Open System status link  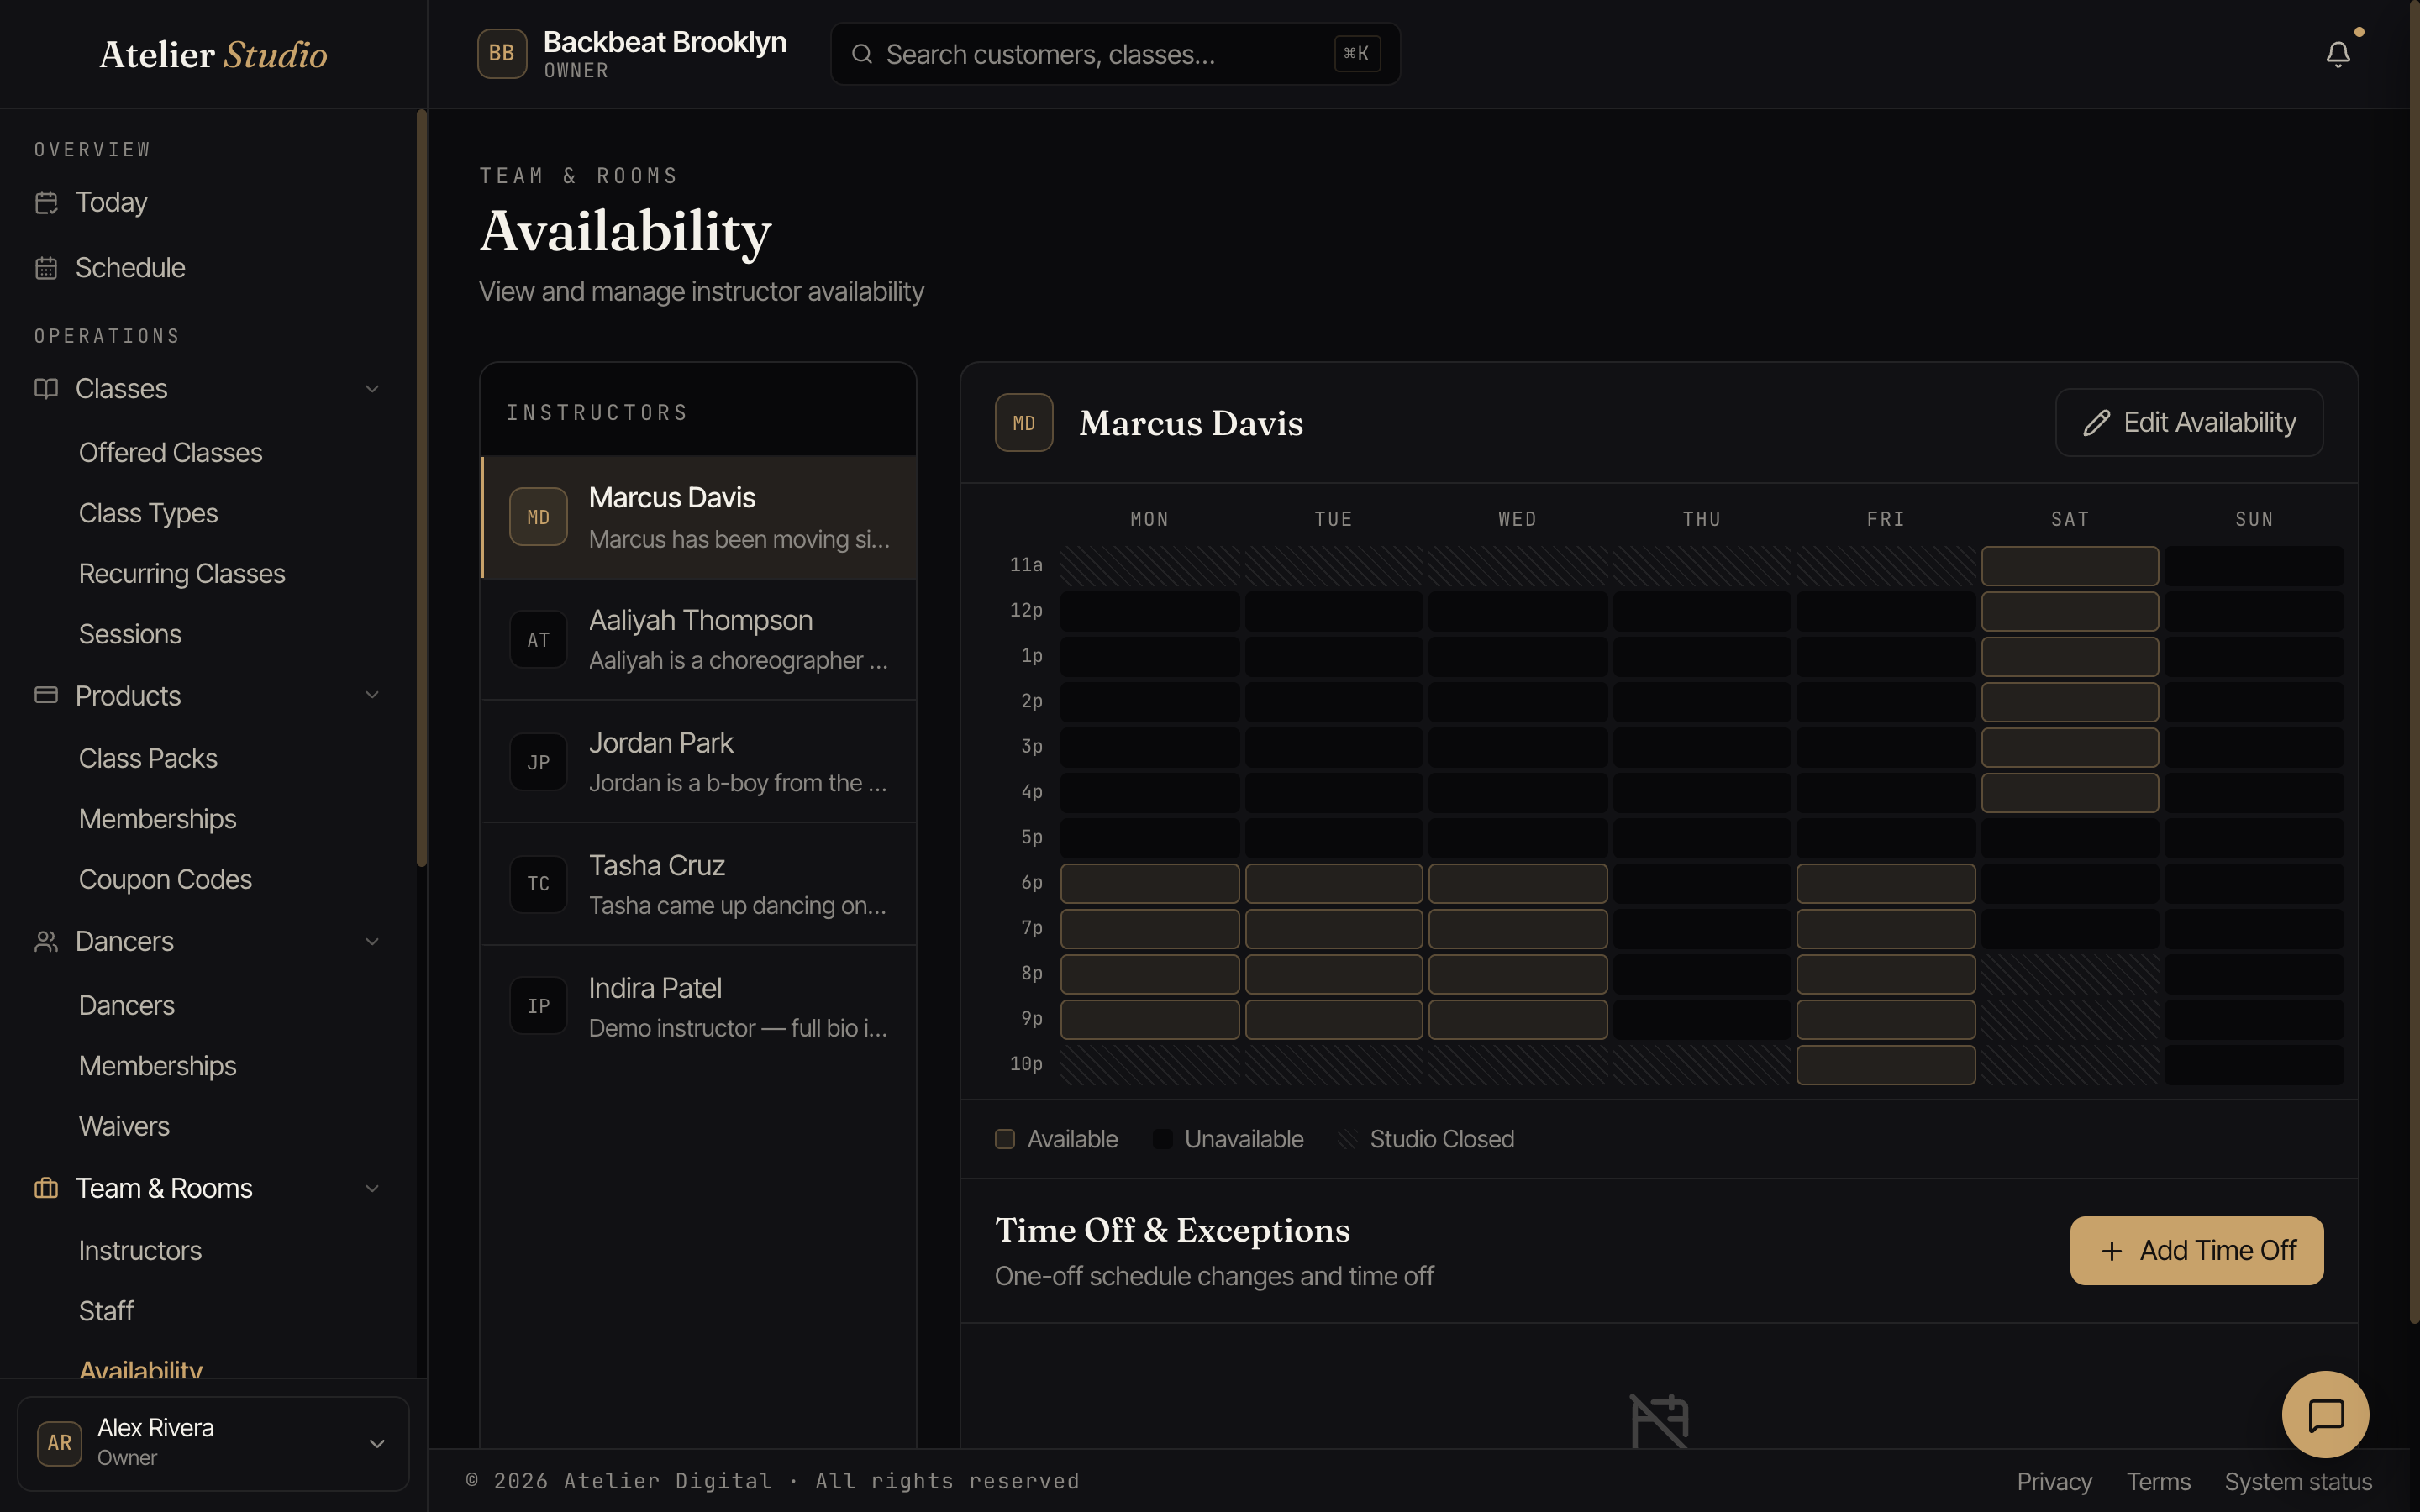(2298, 1482)
